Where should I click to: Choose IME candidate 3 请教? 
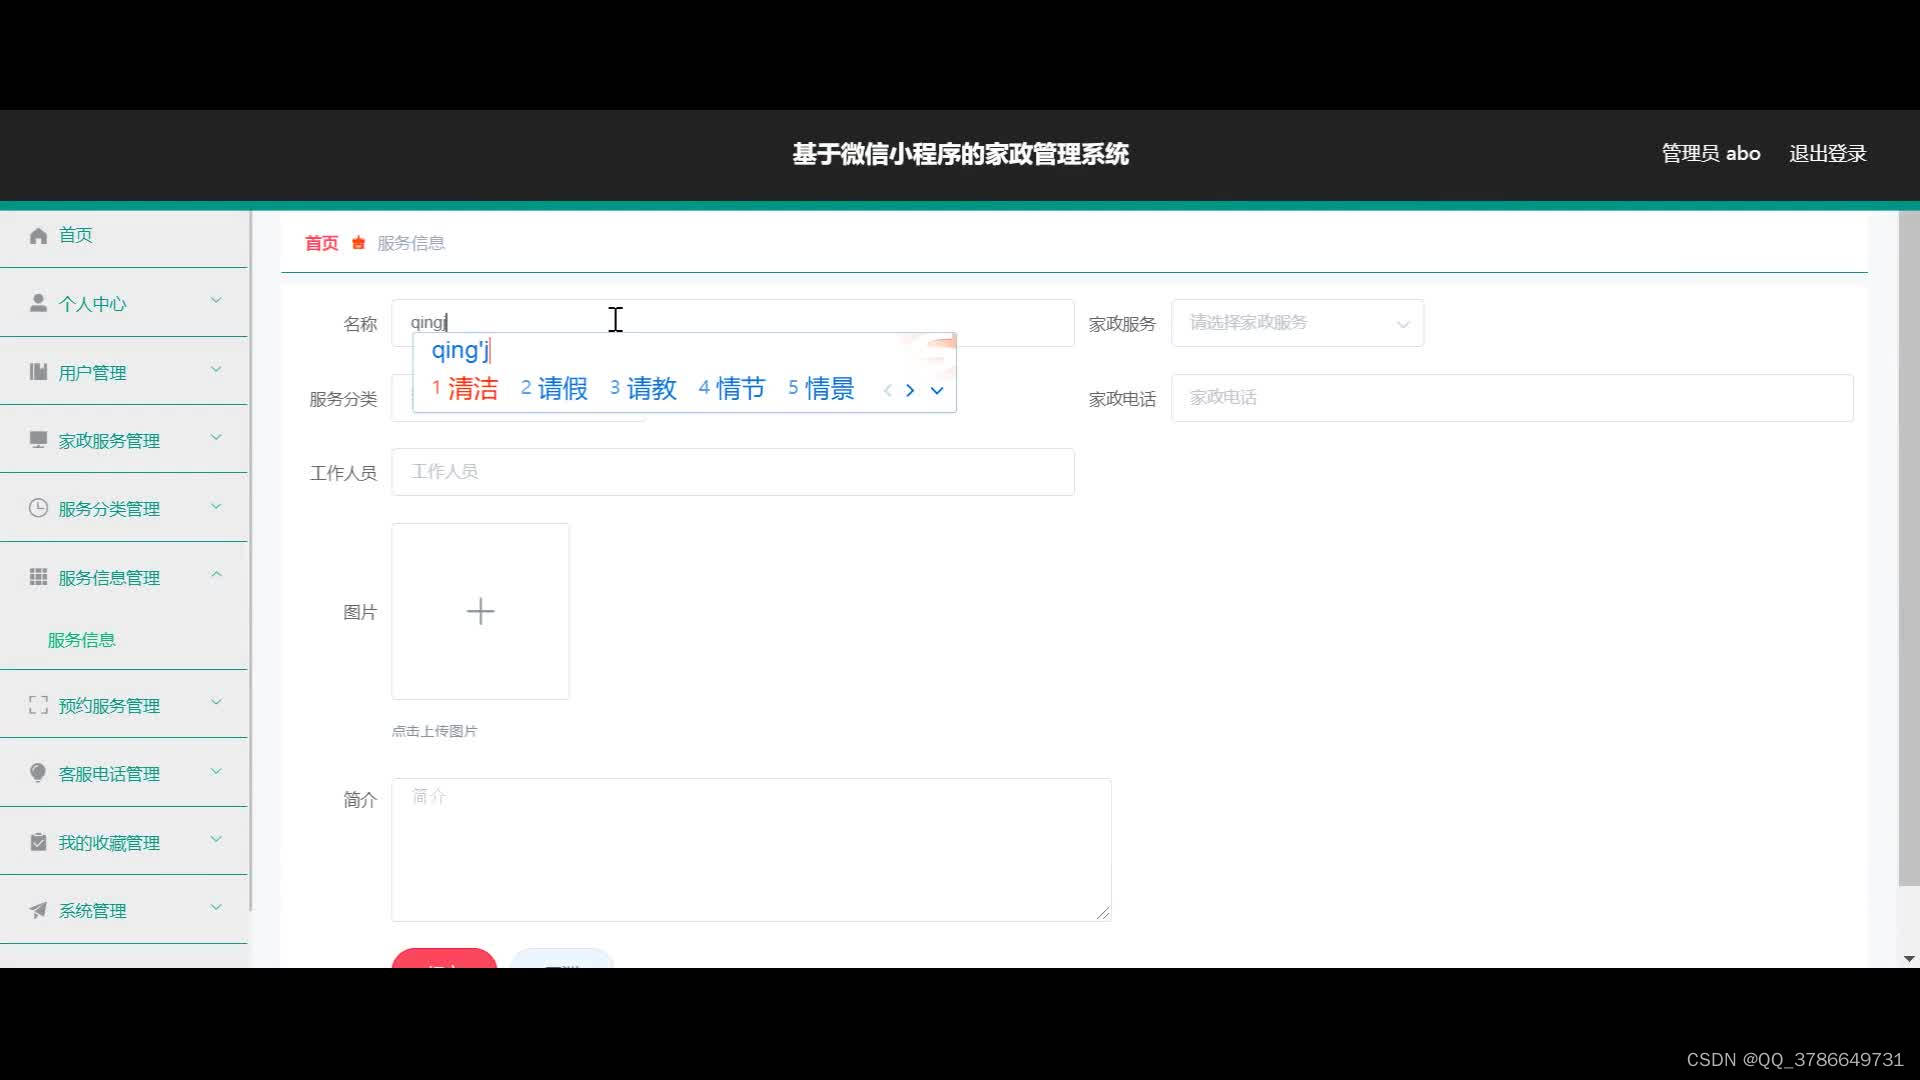pyautogui.click(x=643, y=389)
